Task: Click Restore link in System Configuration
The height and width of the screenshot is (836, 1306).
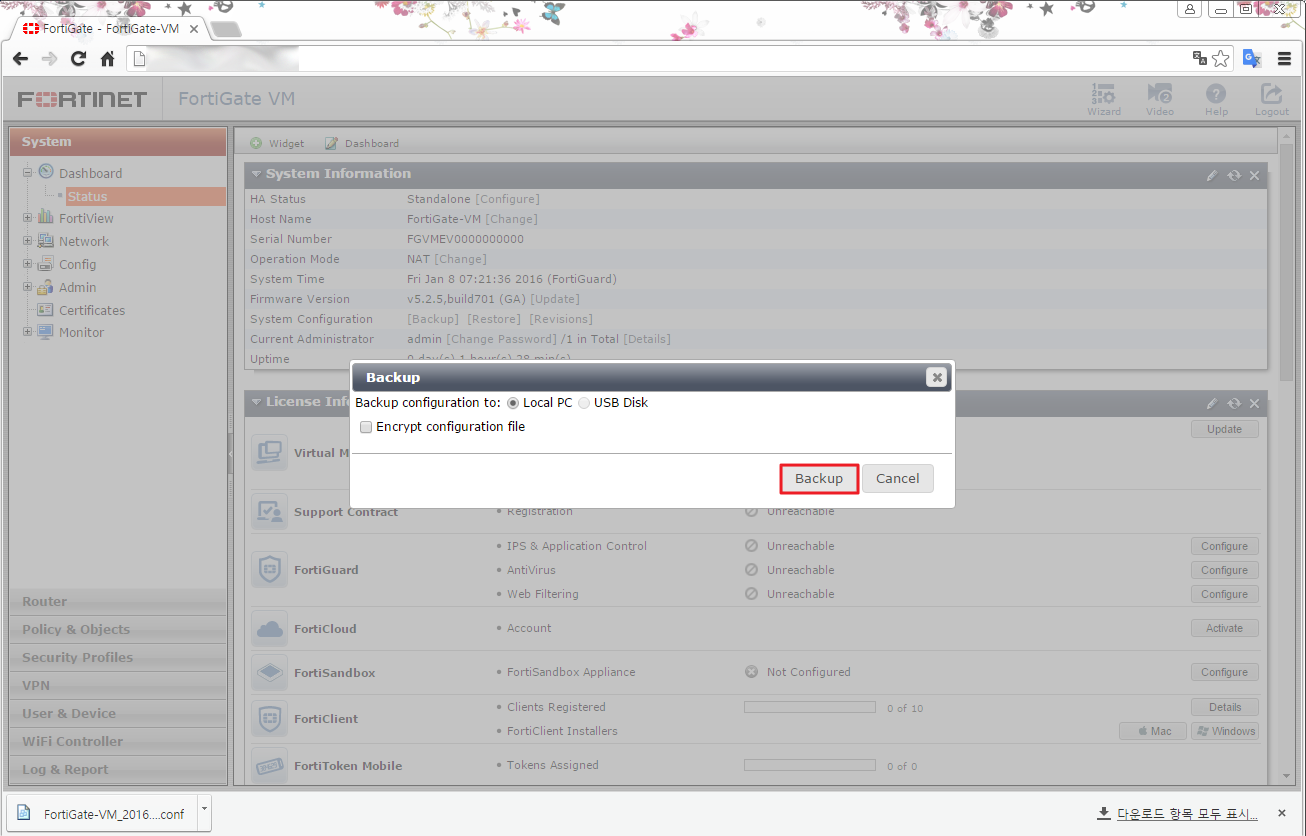Action: click(x=494, y=319)
